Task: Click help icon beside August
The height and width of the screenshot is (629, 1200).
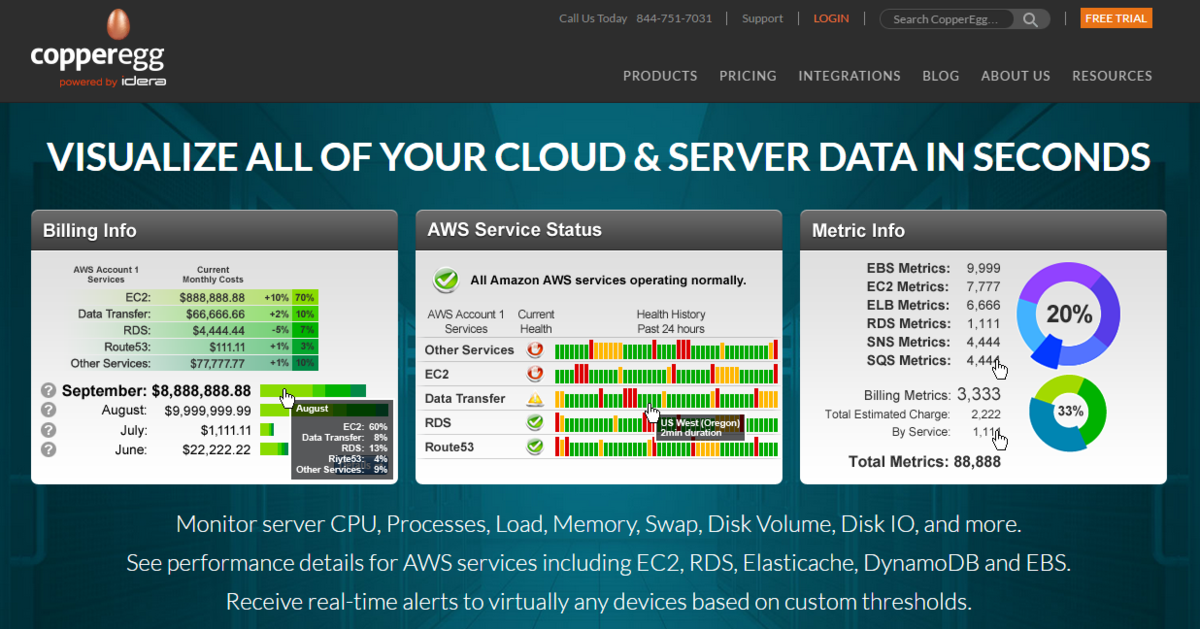Action: tap(48, 410)
